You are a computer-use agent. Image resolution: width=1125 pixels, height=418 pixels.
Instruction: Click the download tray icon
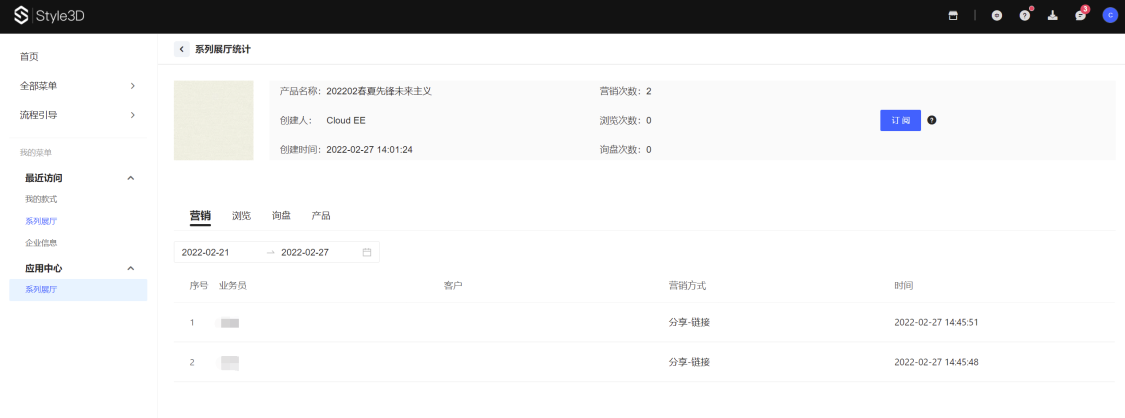point(1052,16)
